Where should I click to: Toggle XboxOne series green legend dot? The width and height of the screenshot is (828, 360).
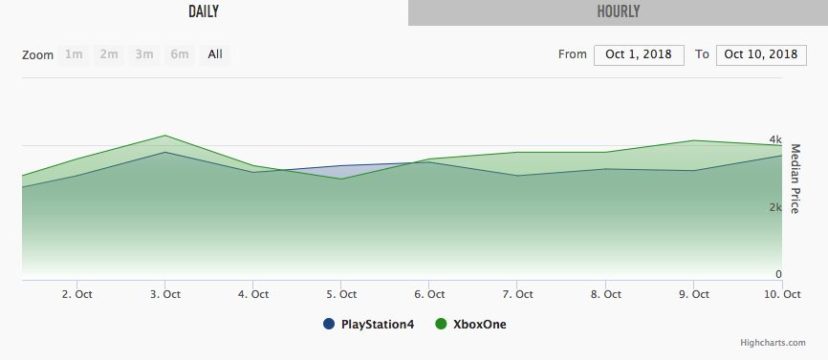click(441, 324)
